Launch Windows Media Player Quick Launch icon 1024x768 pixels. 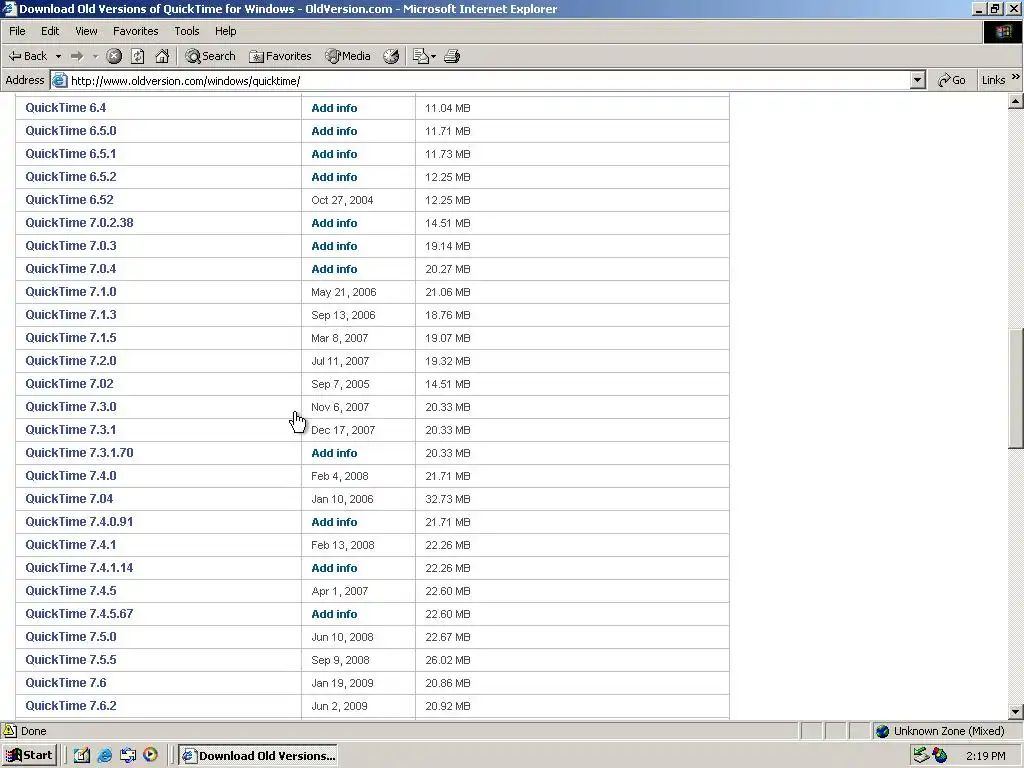(150, 755)
